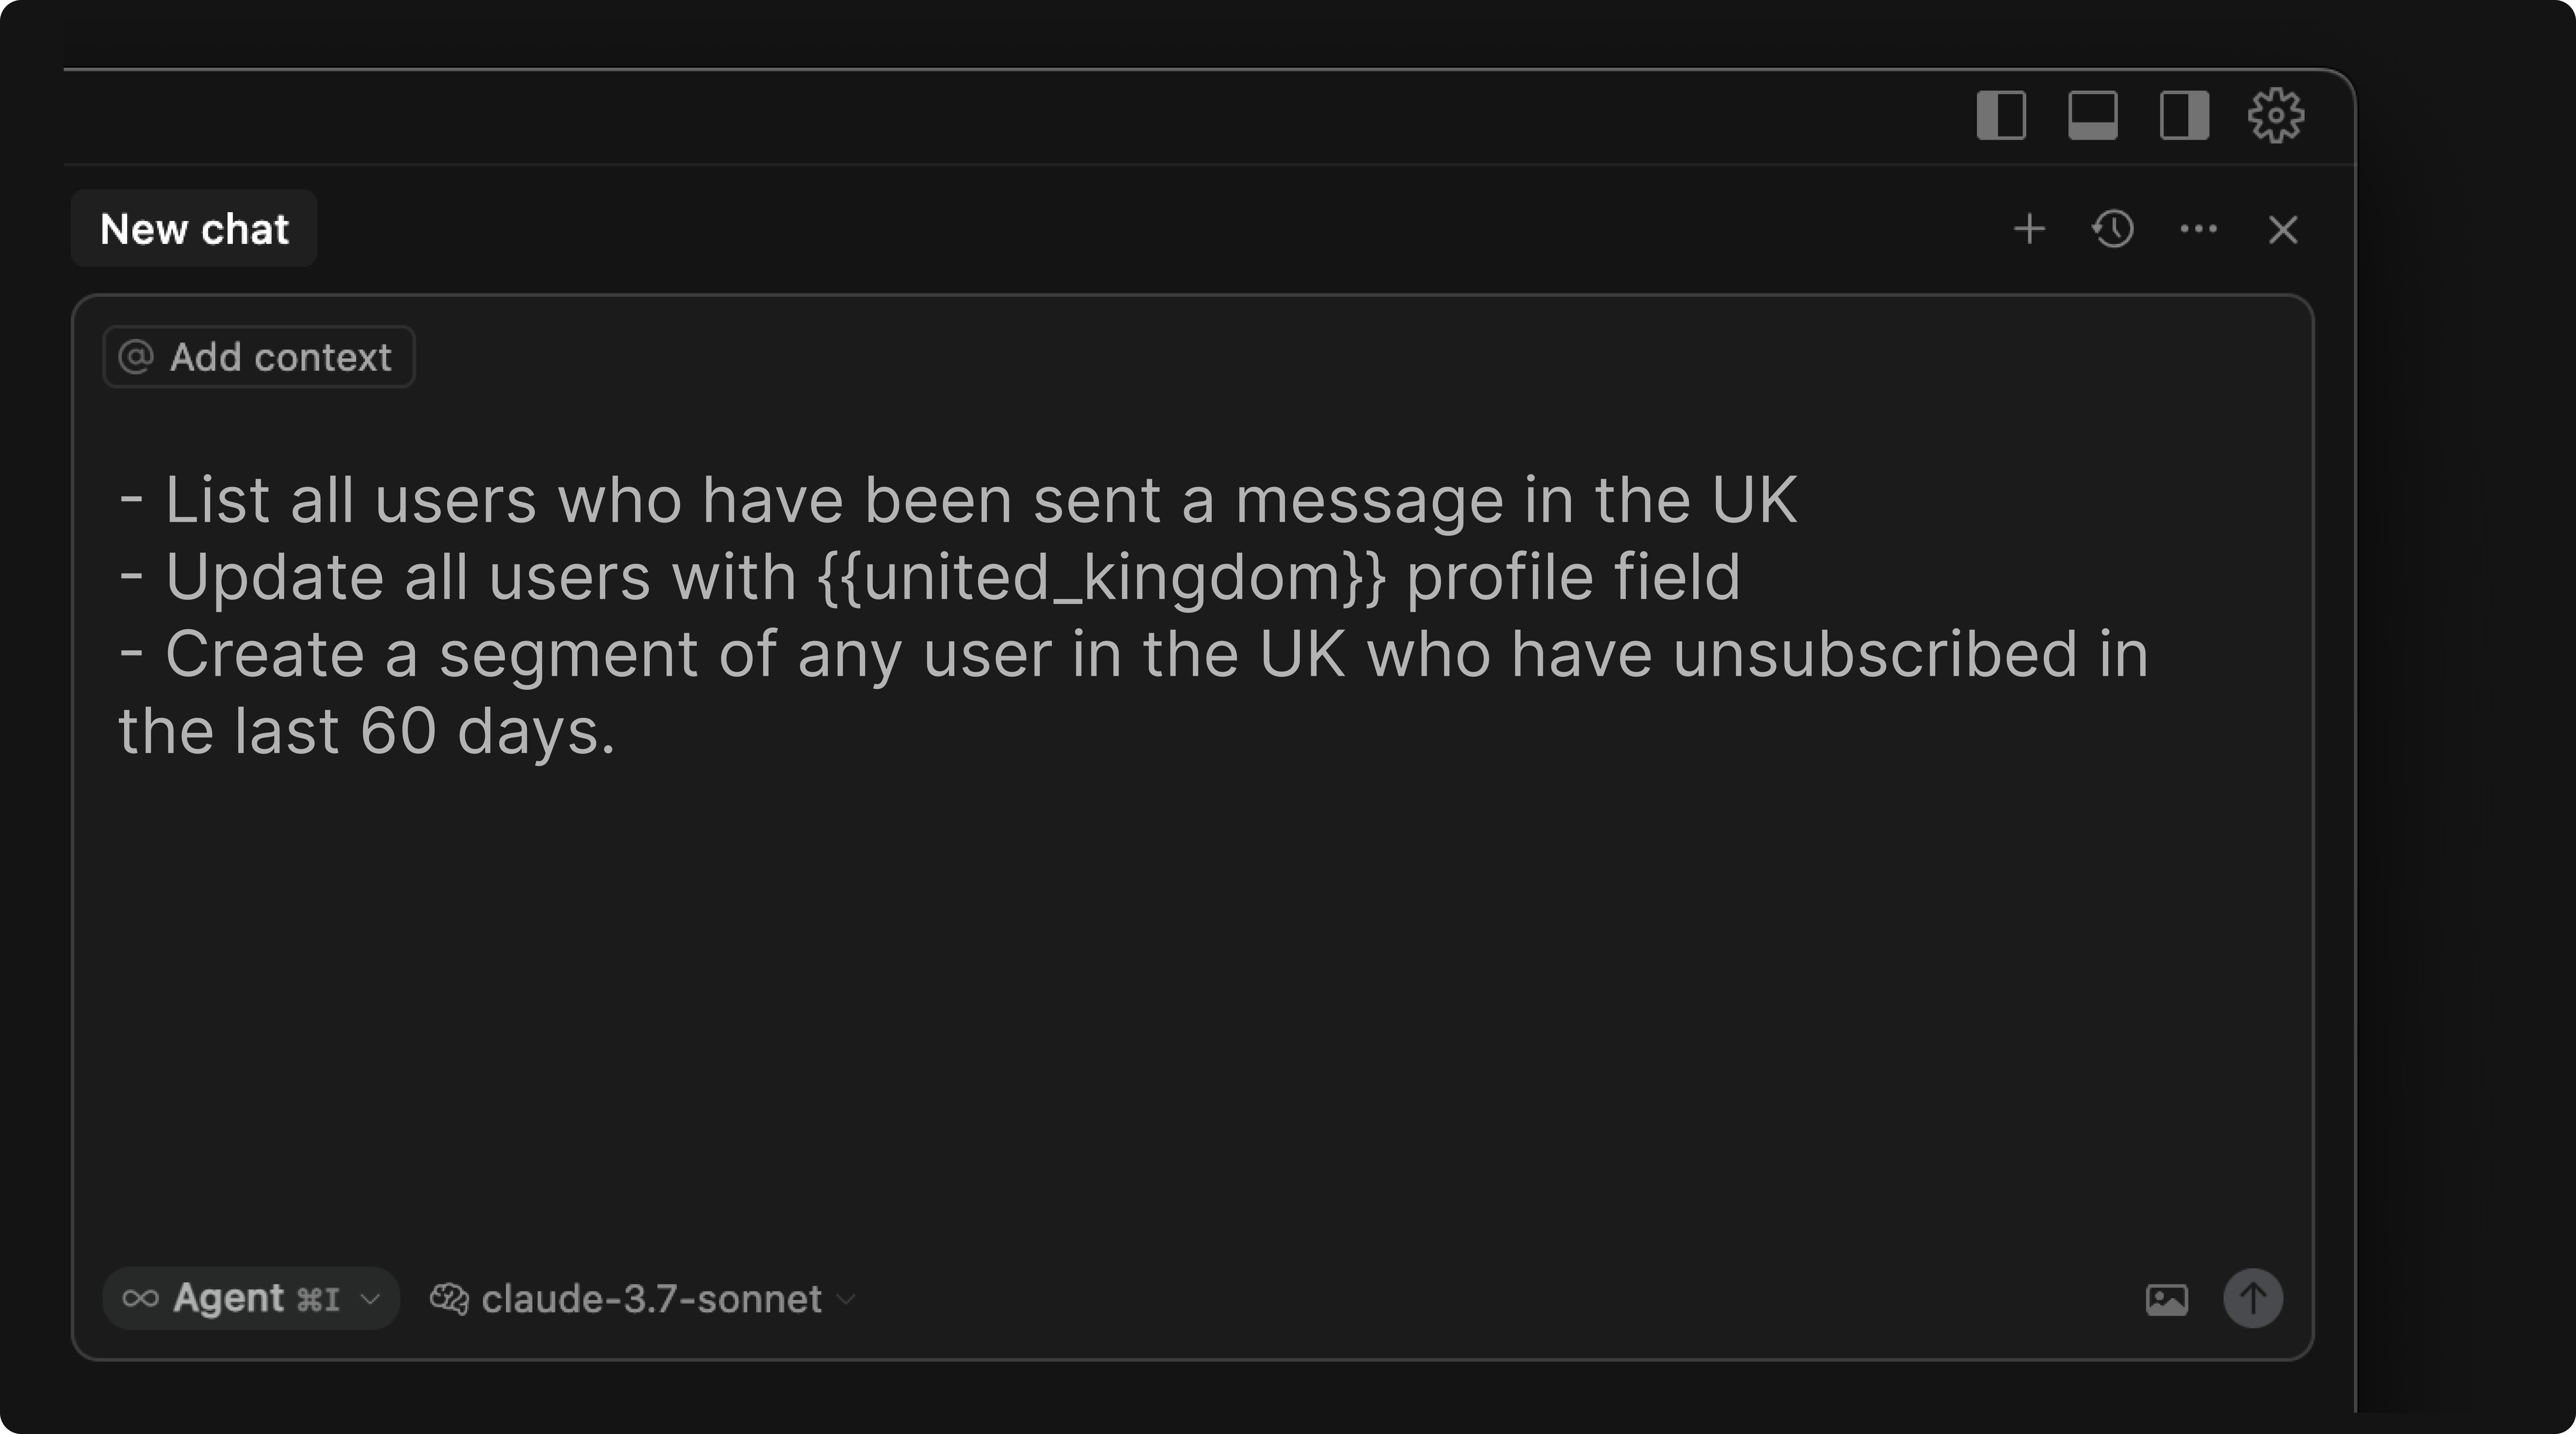Attach an image using the picture icon
This screenshot has width=2576, height=1434.
pyautogui.click(x=2166, y=1299)
